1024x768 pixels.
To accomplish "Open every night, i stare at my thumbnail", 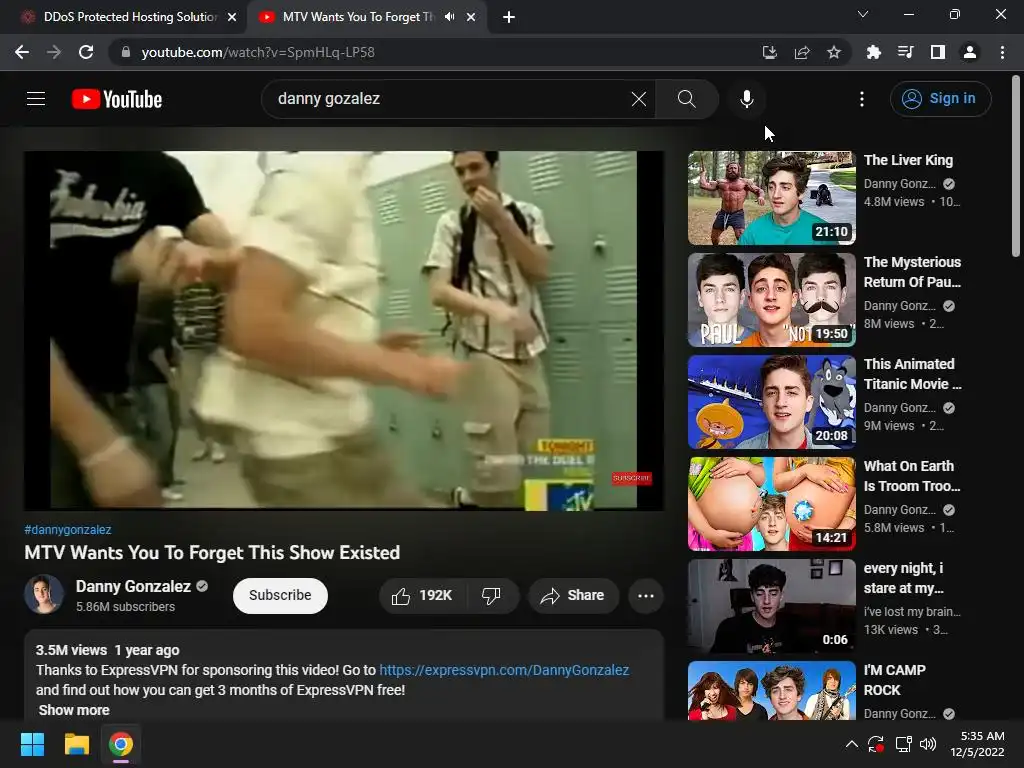I will 771,605.
